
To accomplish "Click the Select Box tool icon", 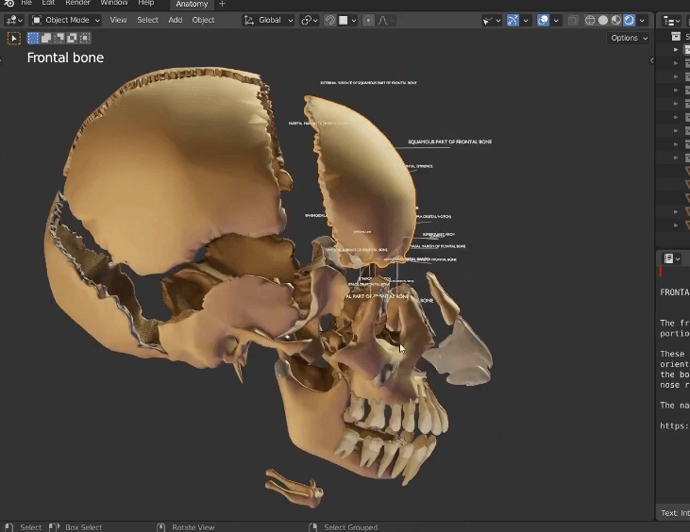I will (x=14, y=38).
